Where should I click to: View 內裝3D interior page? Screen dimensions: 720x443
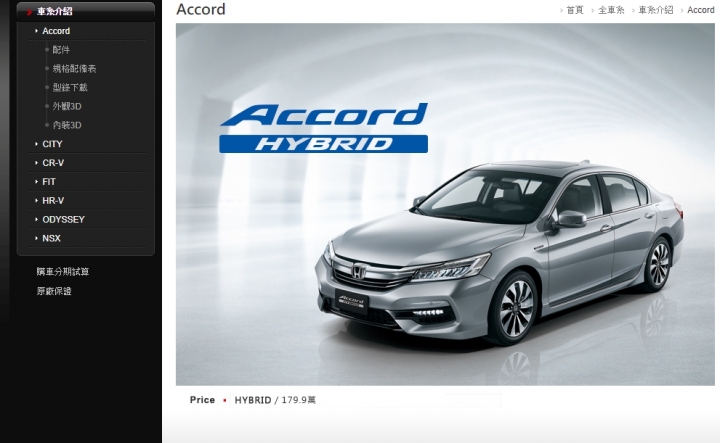pos(67,125)
